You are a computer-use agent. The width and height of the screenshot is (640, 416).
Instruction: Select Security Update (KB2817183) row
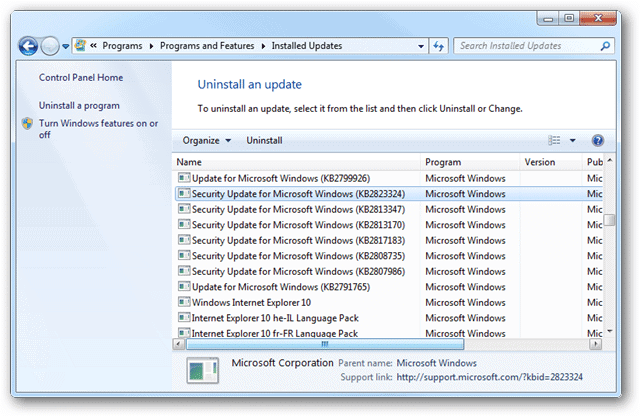pyautogui.click(x=389, y=240)
